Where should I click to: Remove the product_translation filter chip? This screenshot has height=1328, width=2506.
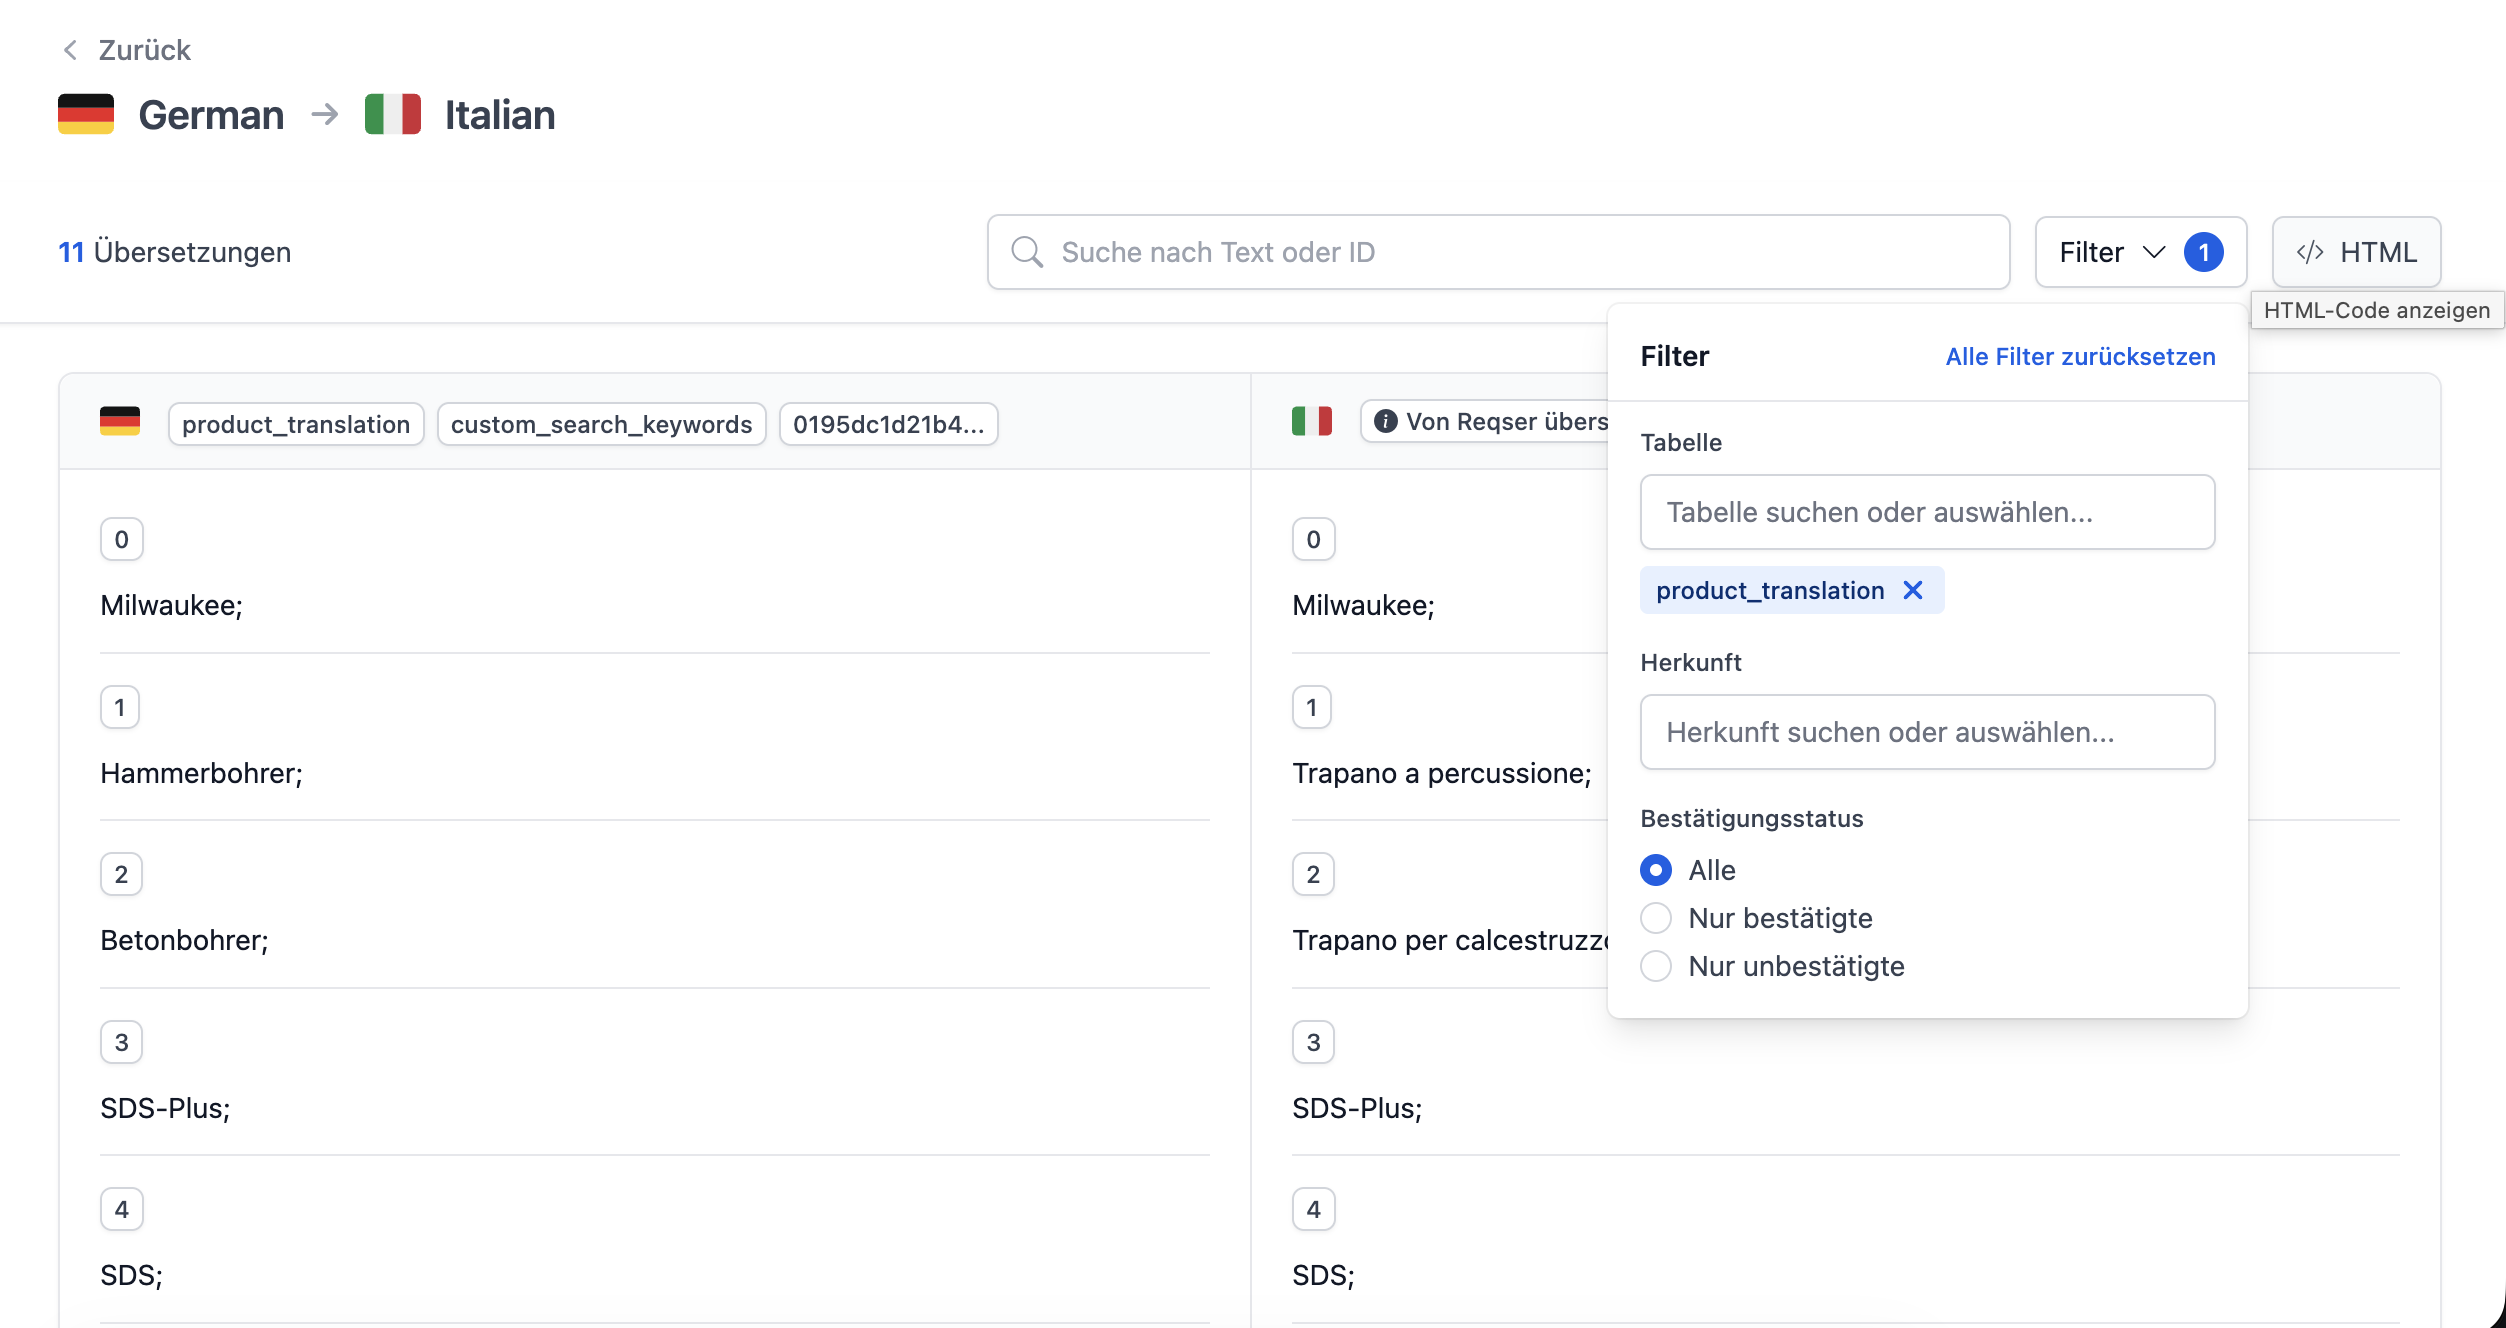(x=1913, y=590)
